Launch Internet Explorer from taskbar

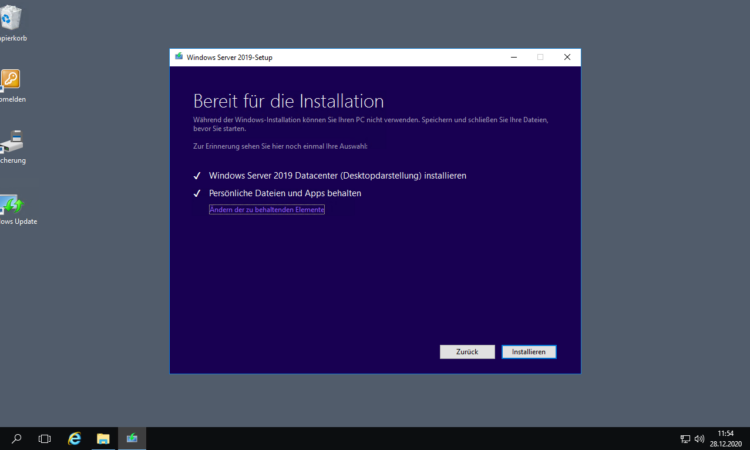pyautogui.click(x=74, y=439)
